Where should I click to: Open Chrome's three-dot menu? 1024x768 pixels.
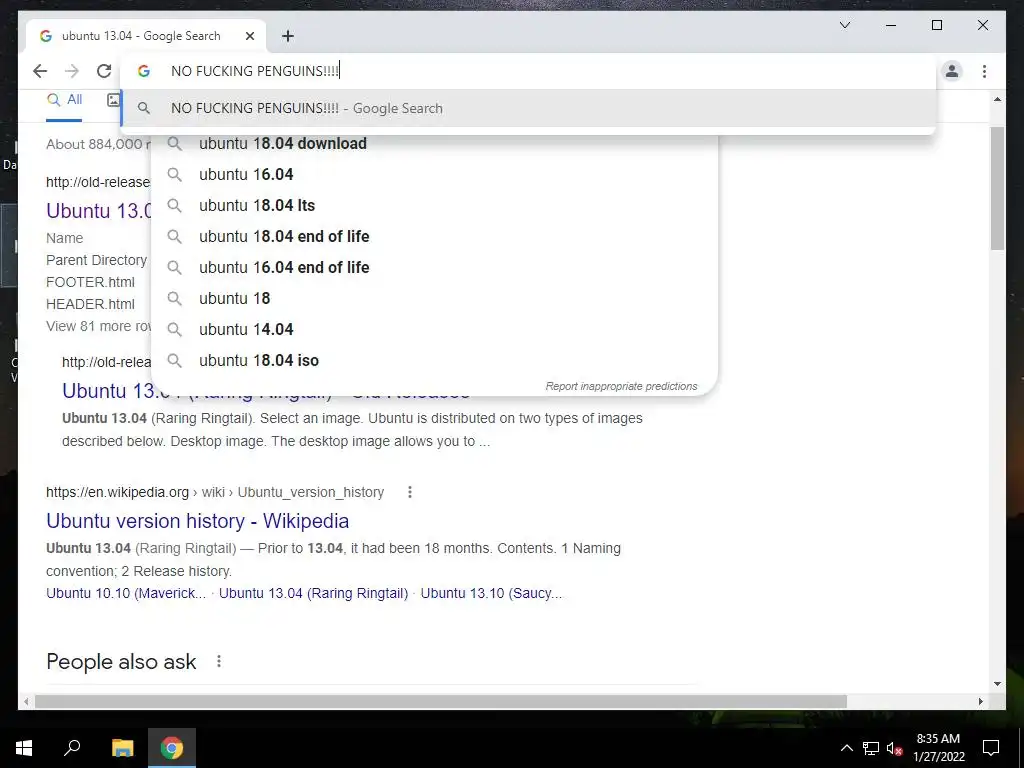pyautogui.click(x=984, y=71)
